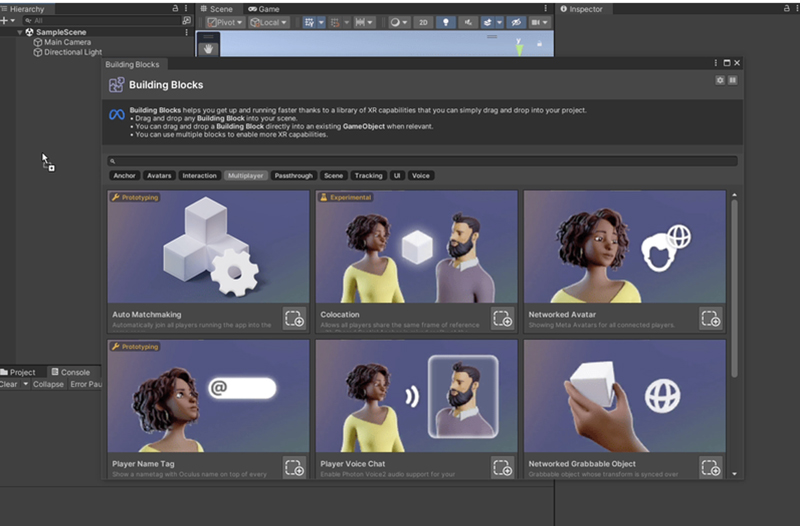Screen dimensions: 800x526
Task: Open Hierarchy panel kebab menu
Action: (186, 9)
